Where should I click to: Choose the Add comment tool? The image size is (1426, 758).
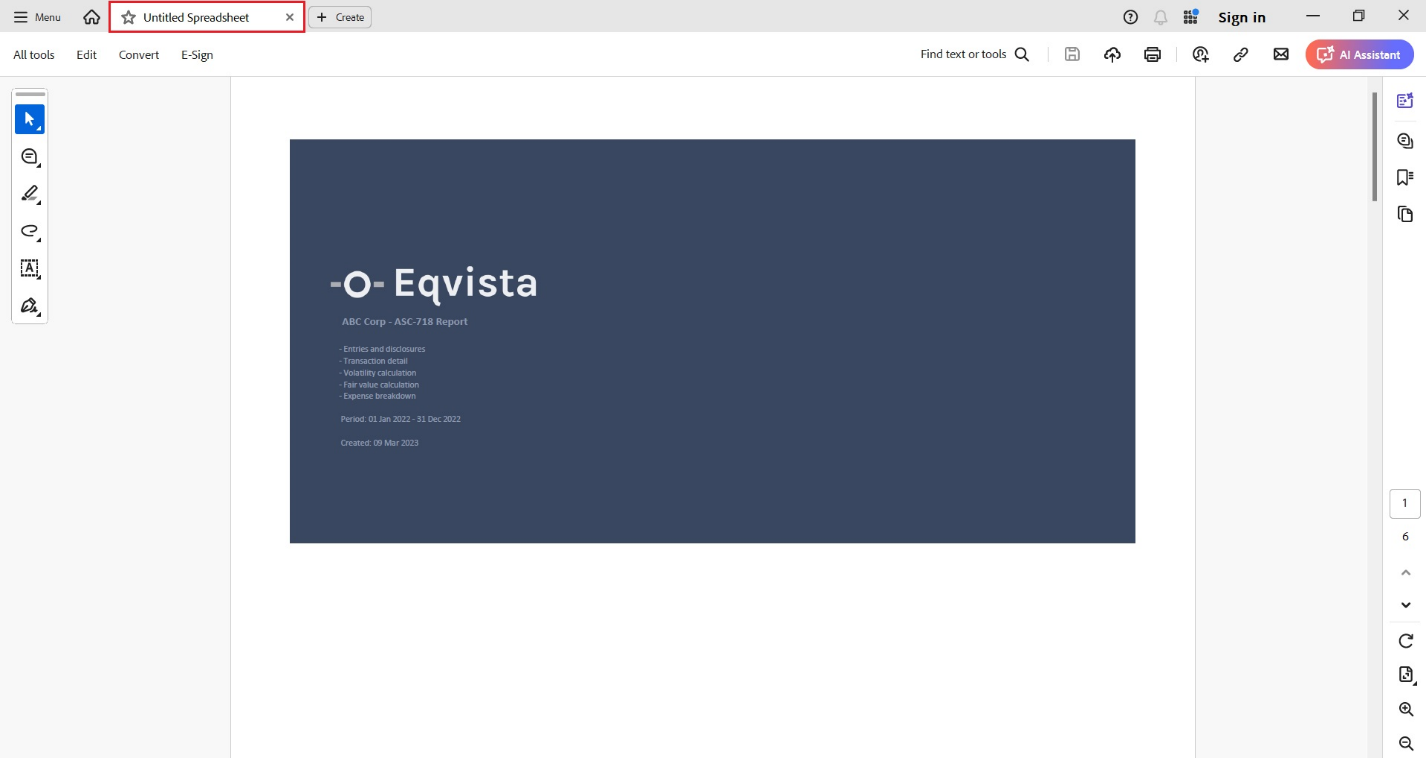[30, 157]
